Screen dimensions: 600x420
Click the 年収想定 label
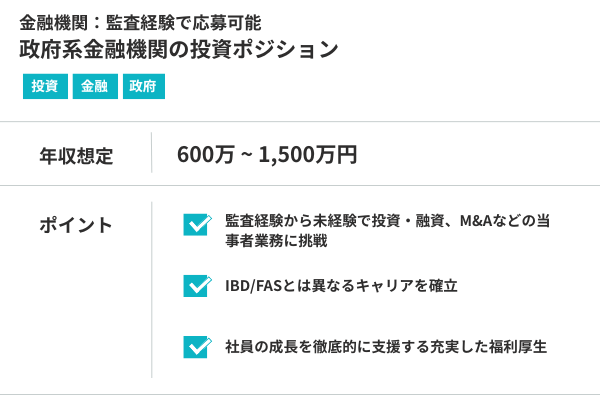pyautogui.click(x=76, y=155)
